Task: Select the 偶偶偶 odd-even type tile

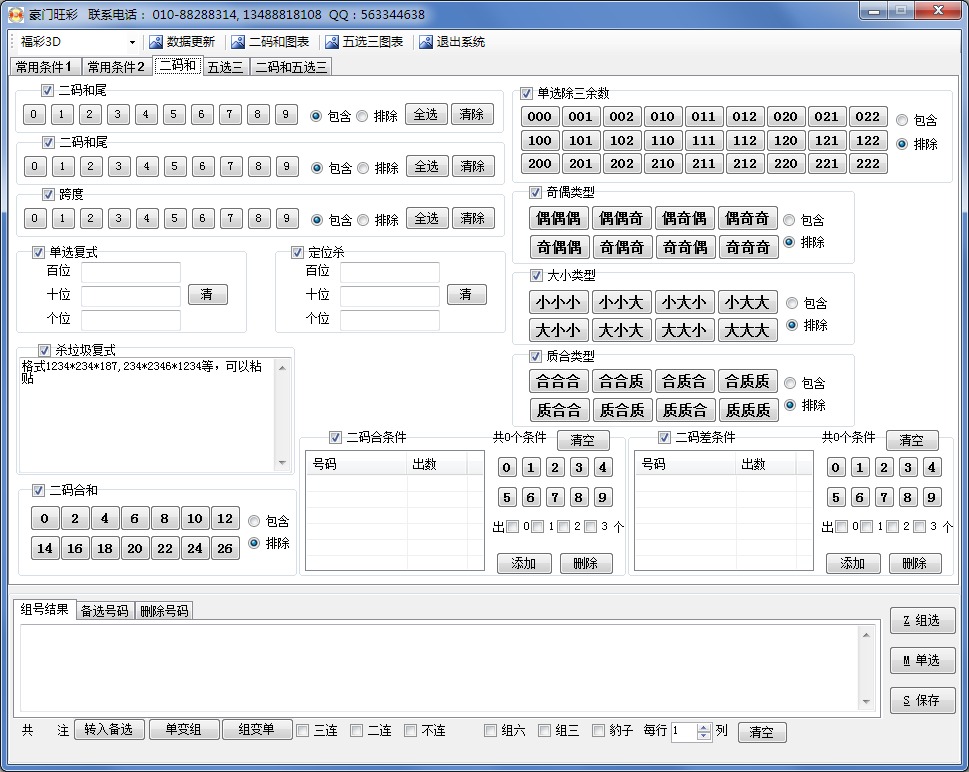Action: (x=558, y=218)
